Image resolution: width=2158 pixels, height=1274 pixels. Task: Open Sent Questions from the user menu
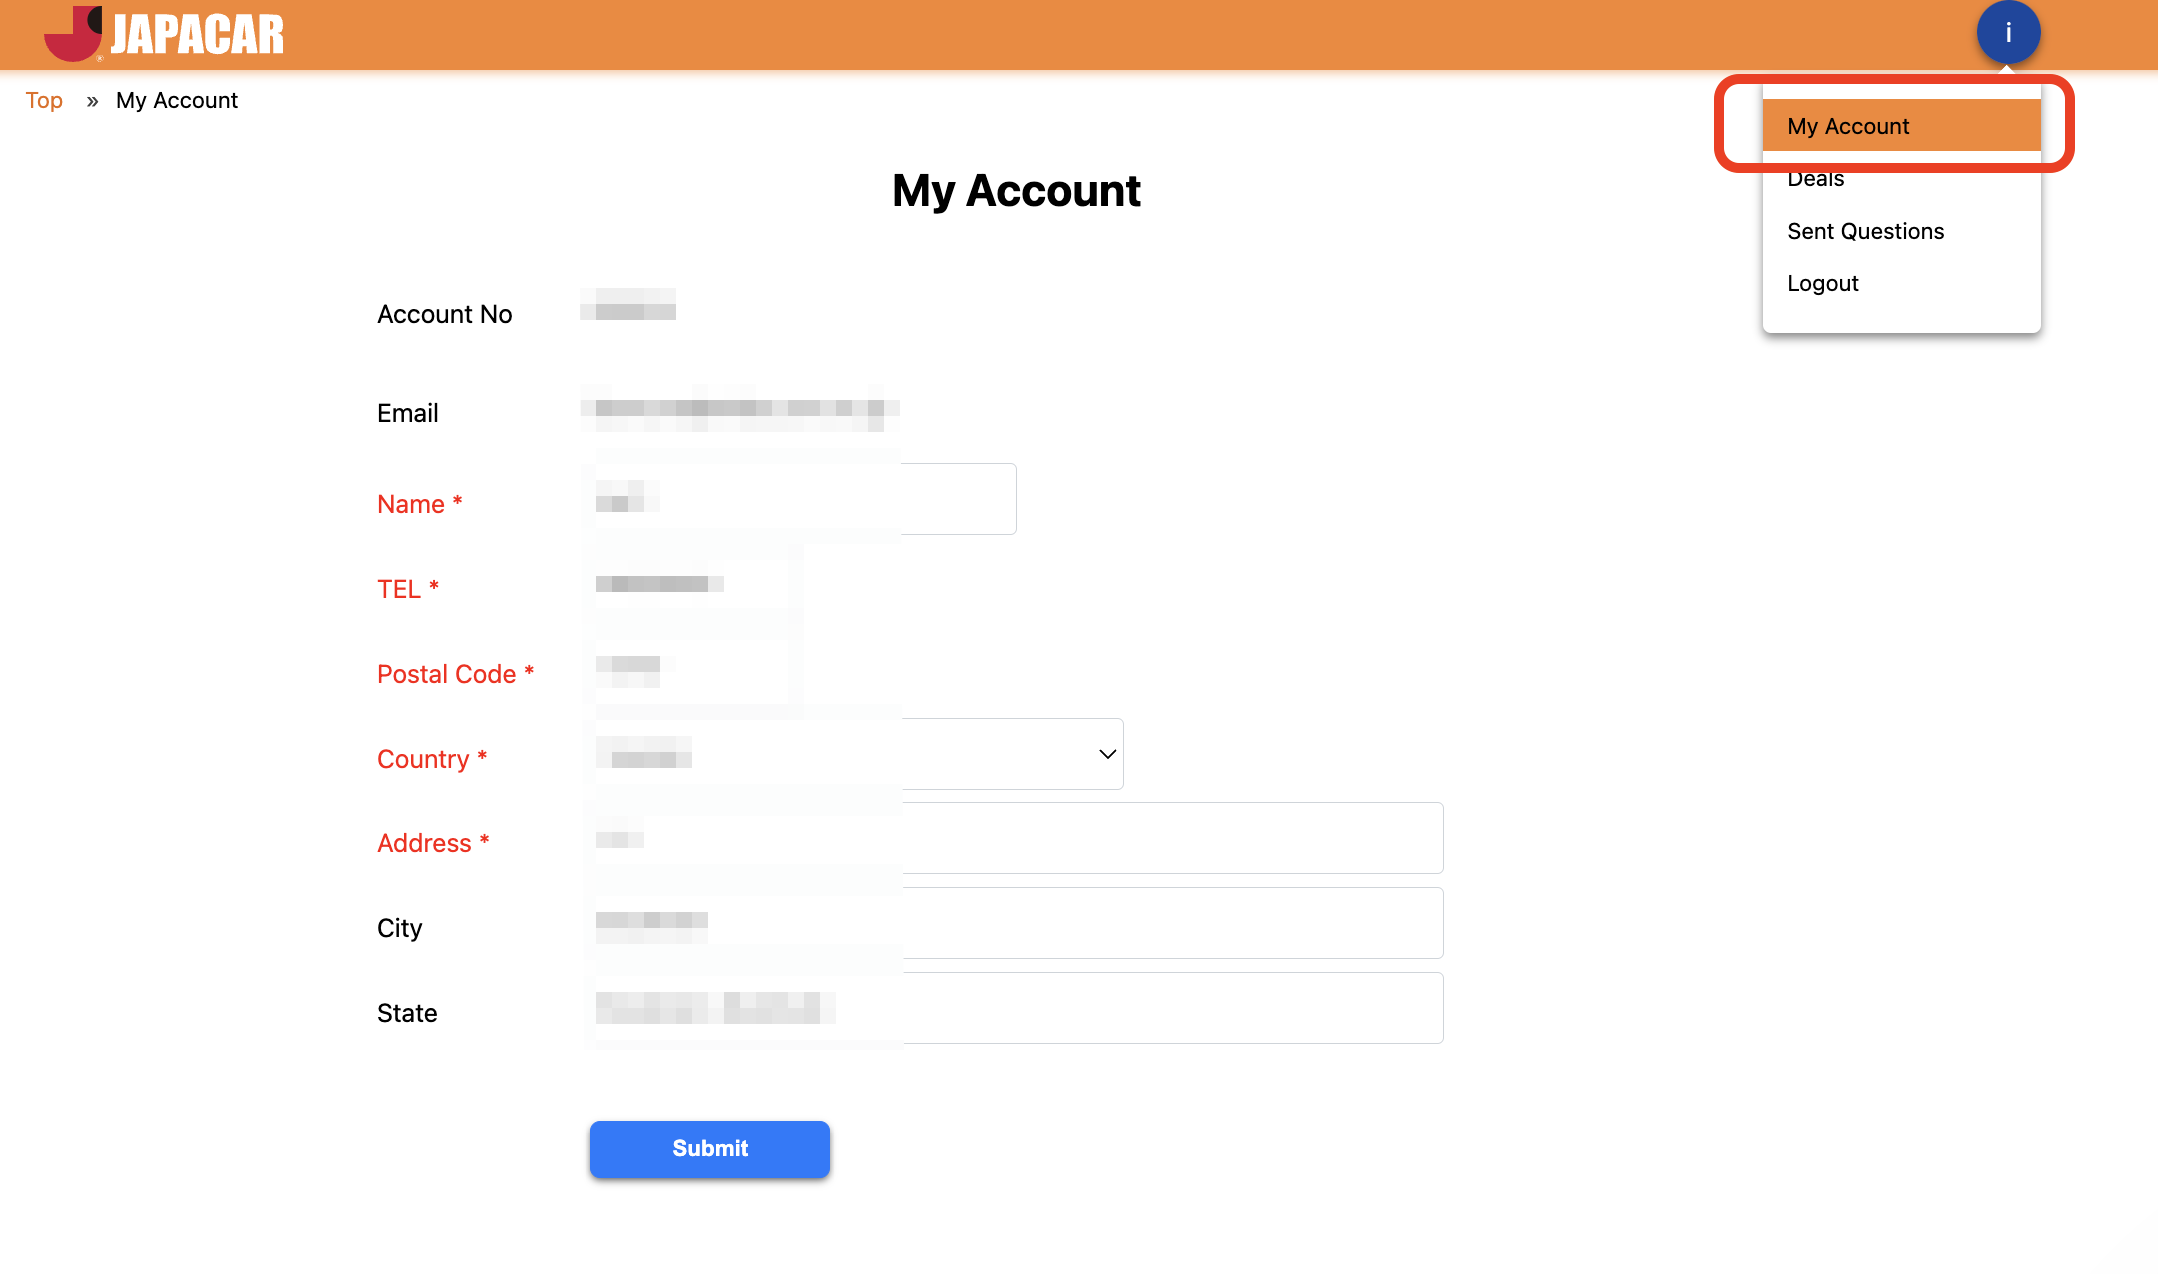click(1865, 232)
